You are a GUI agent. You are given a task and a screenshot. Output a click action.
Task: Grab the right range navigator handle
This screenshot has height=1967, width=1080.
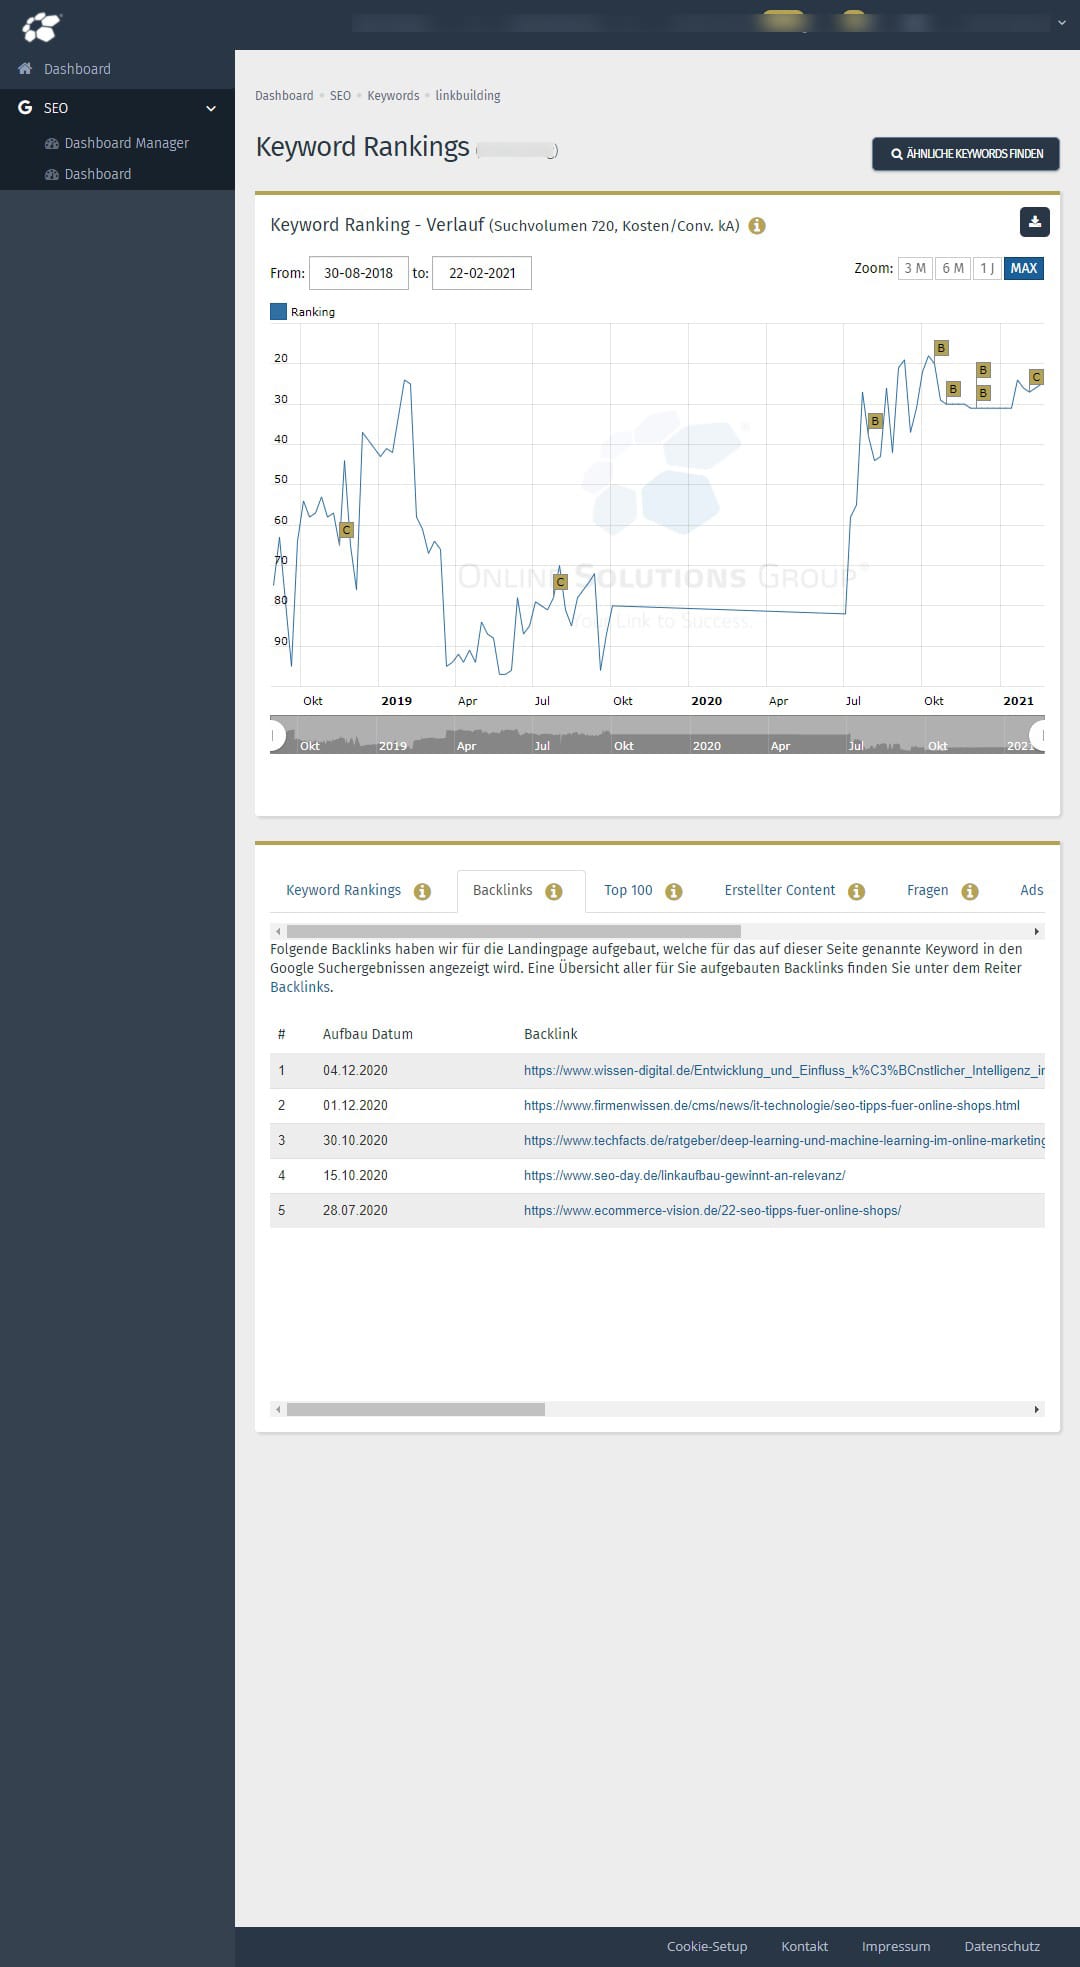[1039, 735]
